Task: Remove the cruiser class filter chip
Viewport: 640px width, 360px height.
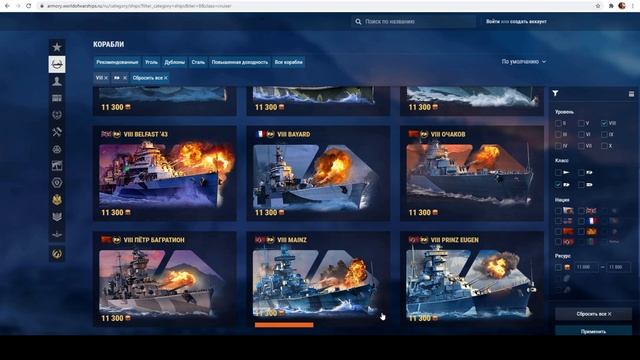Action: pos(124,78)
